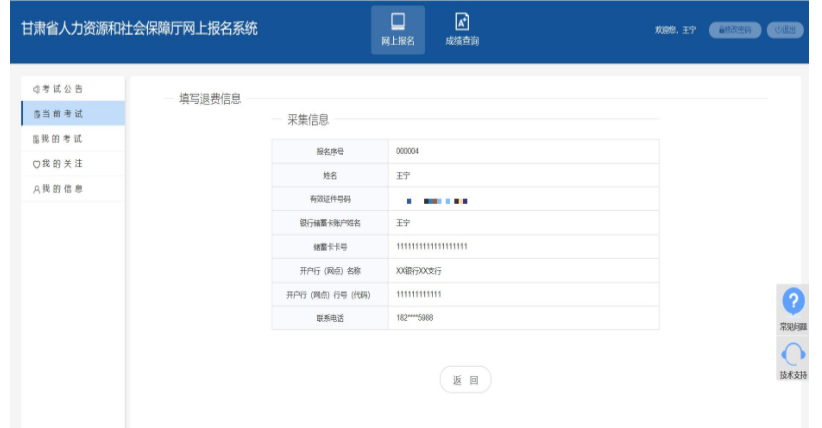The height and width of the screenshot is (428, 822).
Task: Open the 网上报名 online registration tab
Action: (398, 29)
